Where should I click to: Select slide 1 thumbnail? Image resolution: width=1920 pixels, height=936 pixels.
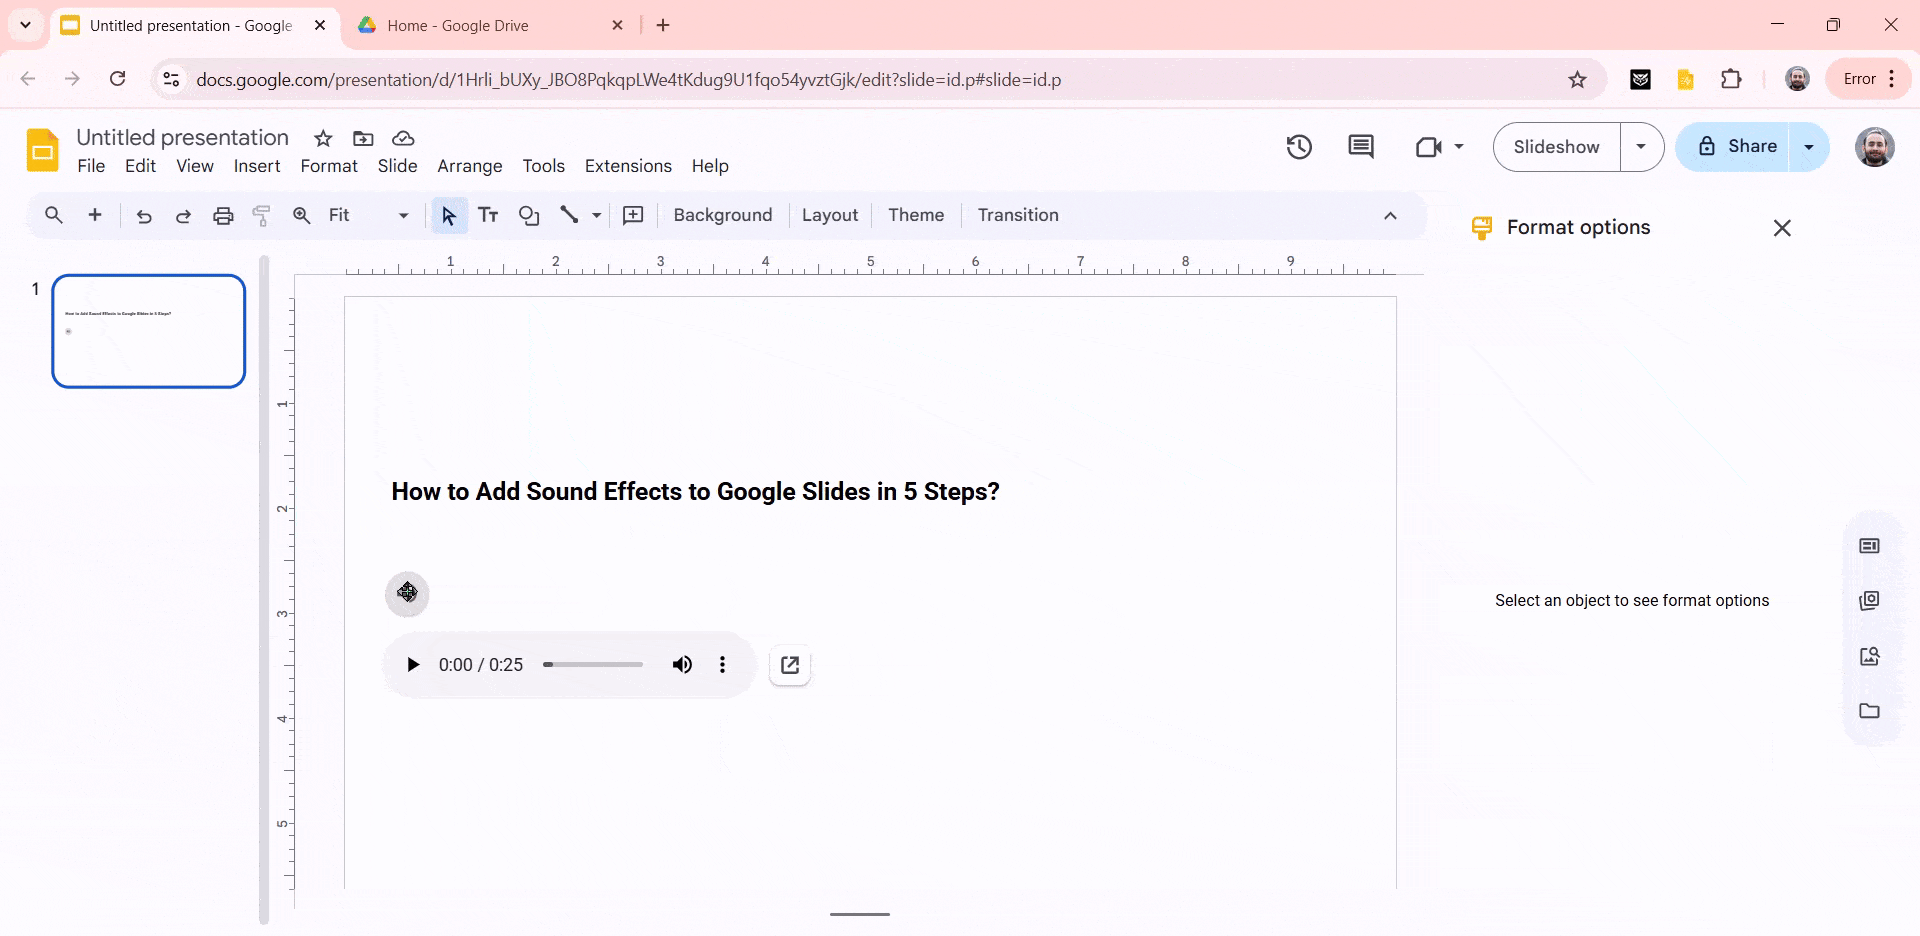tap(147, 331)
